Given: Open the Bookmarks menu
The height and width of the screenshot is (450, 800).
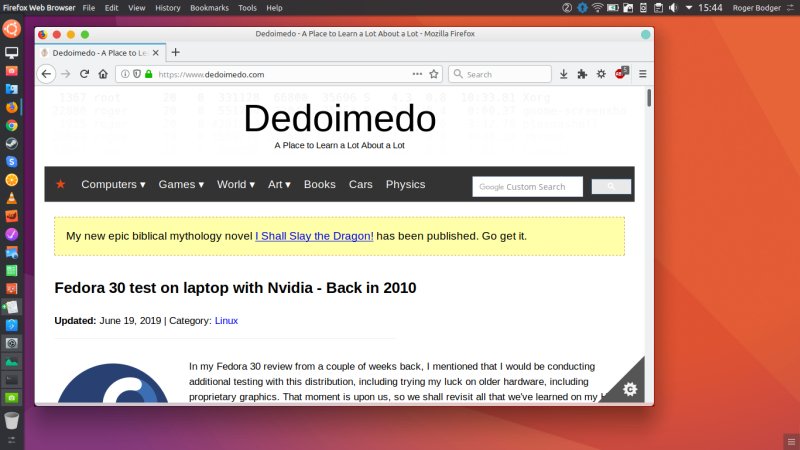Looking at the screenshot, I should [209, 8].
